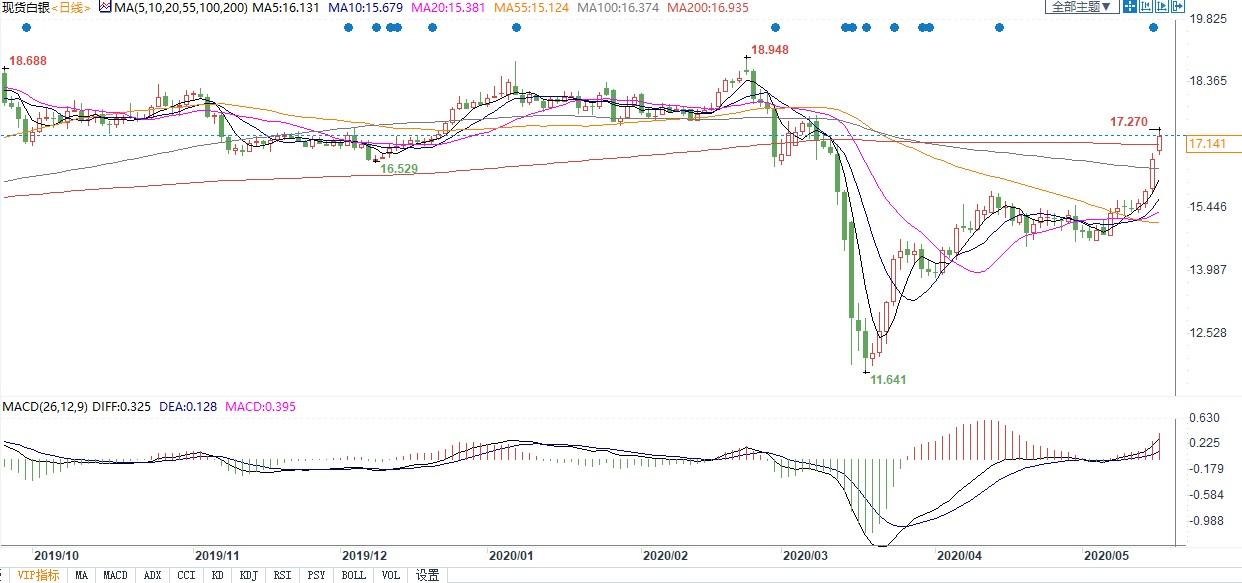Select the VIP指标 tab

(x=37, y=575)
